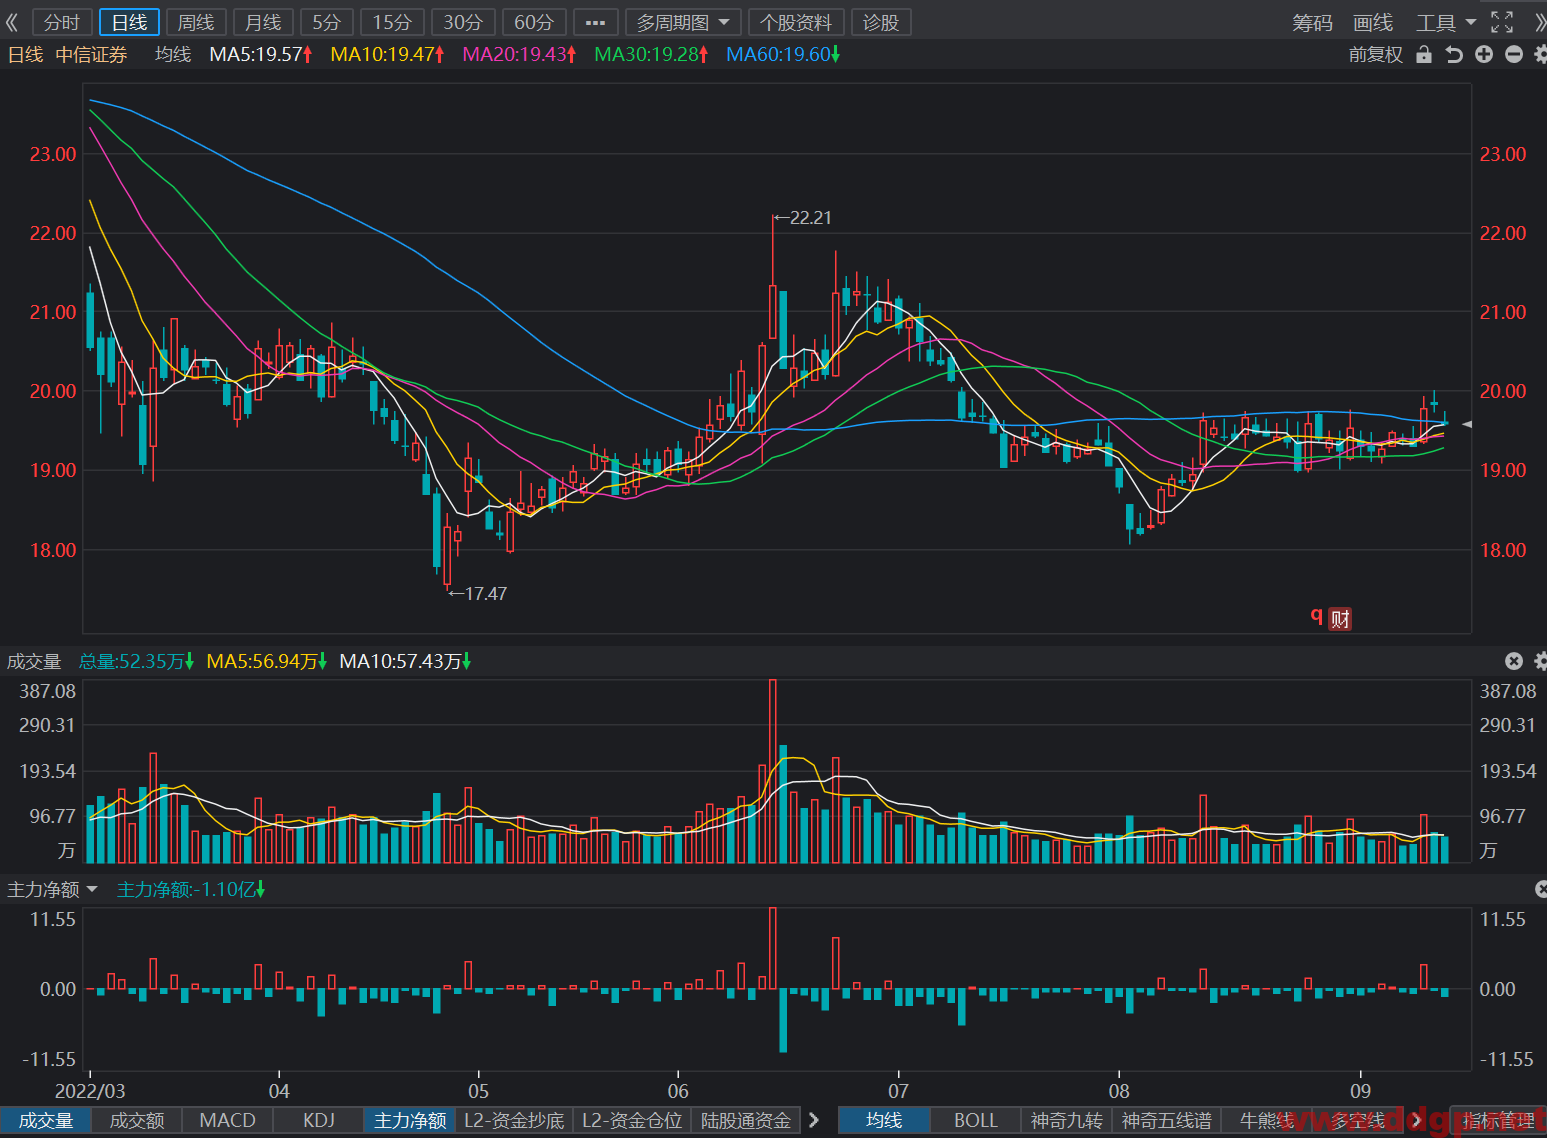Select the 陆股通资金 tab

[746, 1120]
